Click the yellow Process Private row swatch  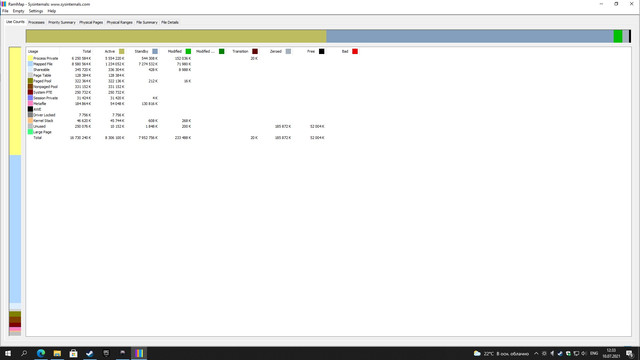[x=30, y=58]
